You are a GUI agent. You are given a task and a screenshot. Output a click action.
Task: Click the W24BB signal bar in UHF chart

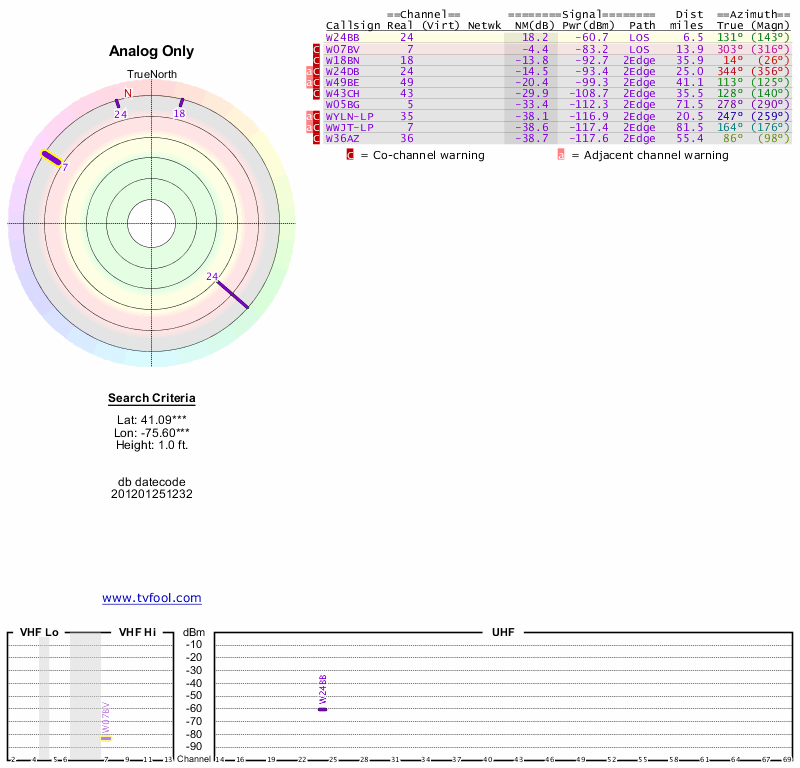322,708
